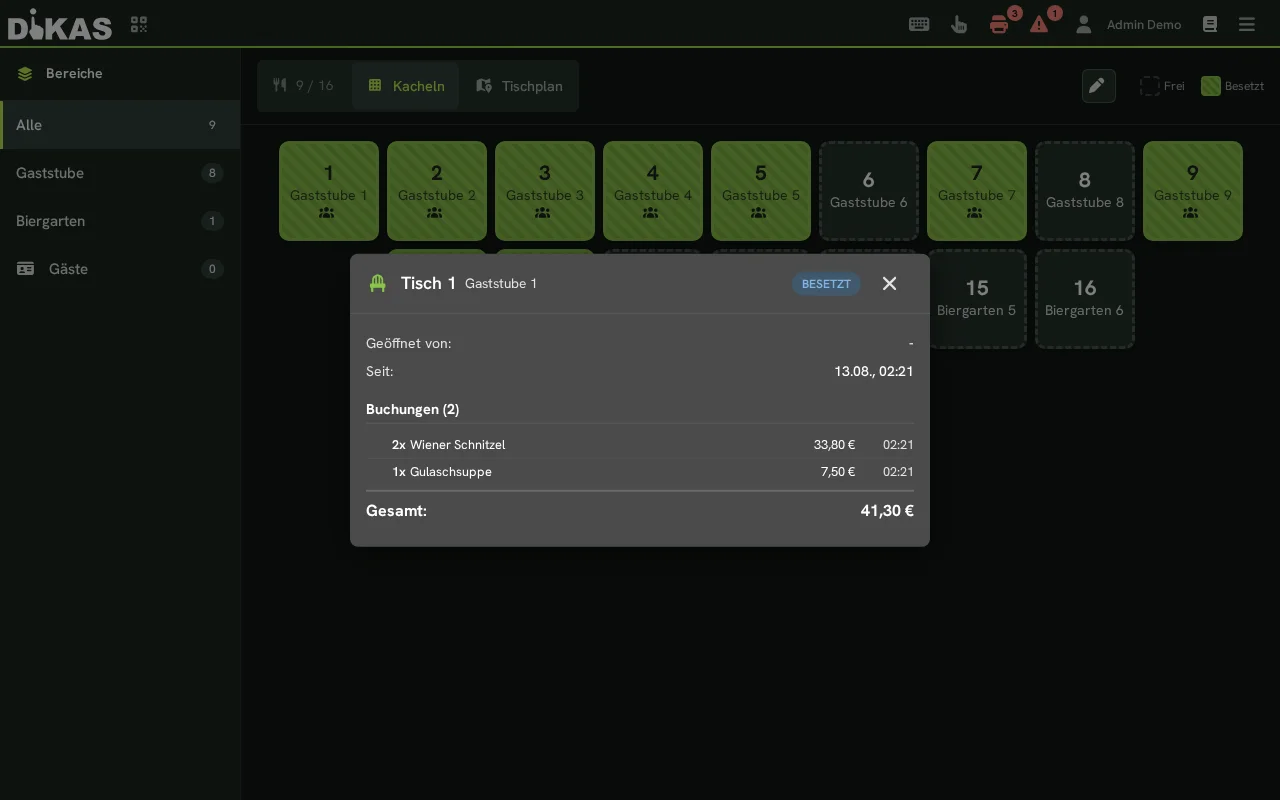Open the on-screen keyboard icon
This screenshot has width=1280, height=800.
click(x=919, y=24)
